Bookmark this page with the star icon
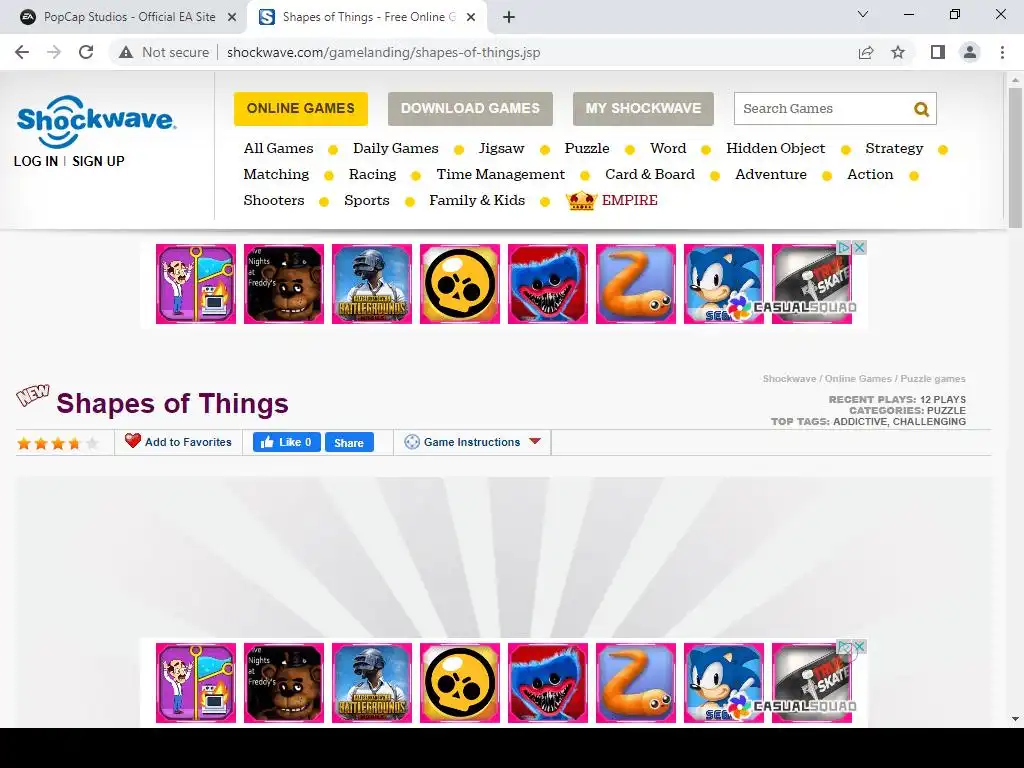The height and width of the screenshot is (768, 1024). pos(899,52)
